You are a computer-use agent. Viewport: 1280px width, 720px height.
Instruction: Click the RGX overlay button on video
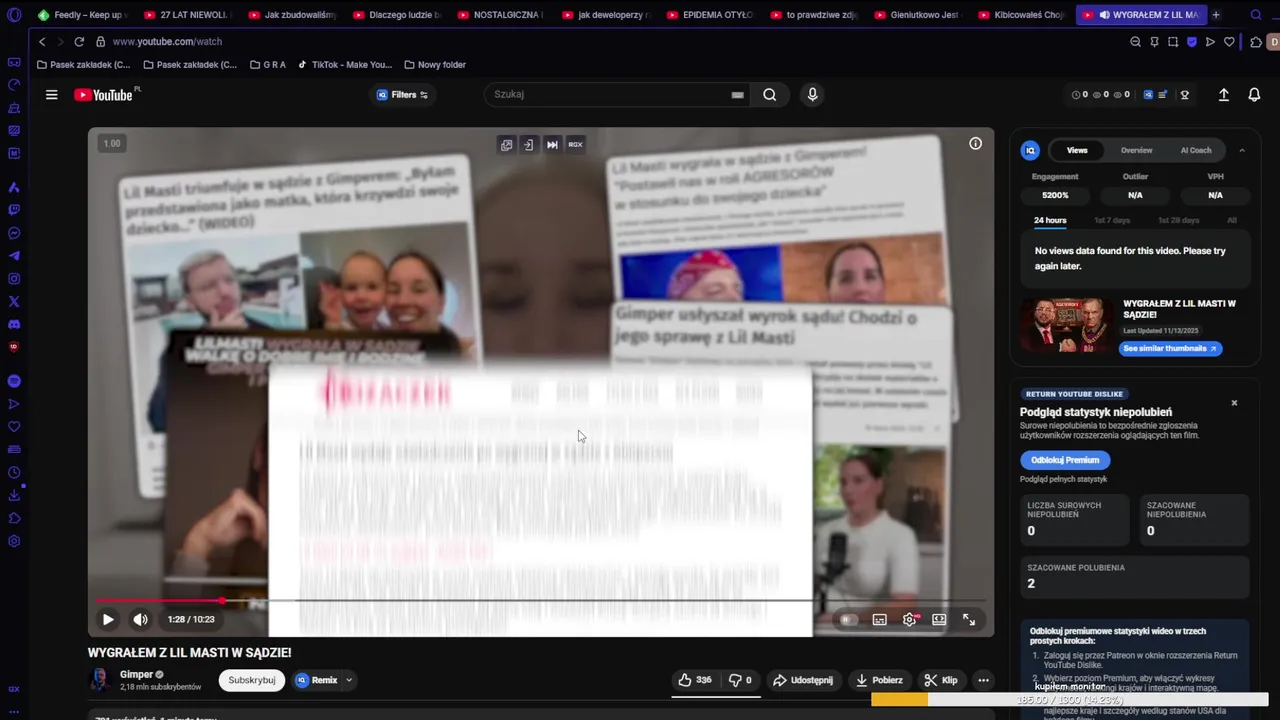tap(575, 144)
